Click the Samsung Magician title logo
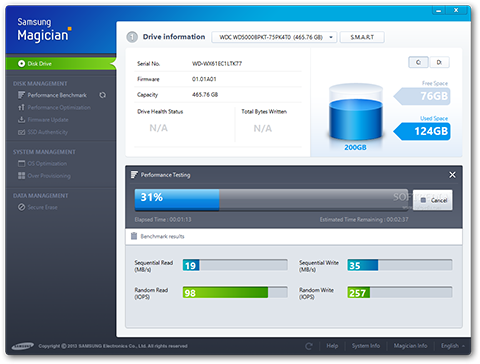 pos(44,30)
